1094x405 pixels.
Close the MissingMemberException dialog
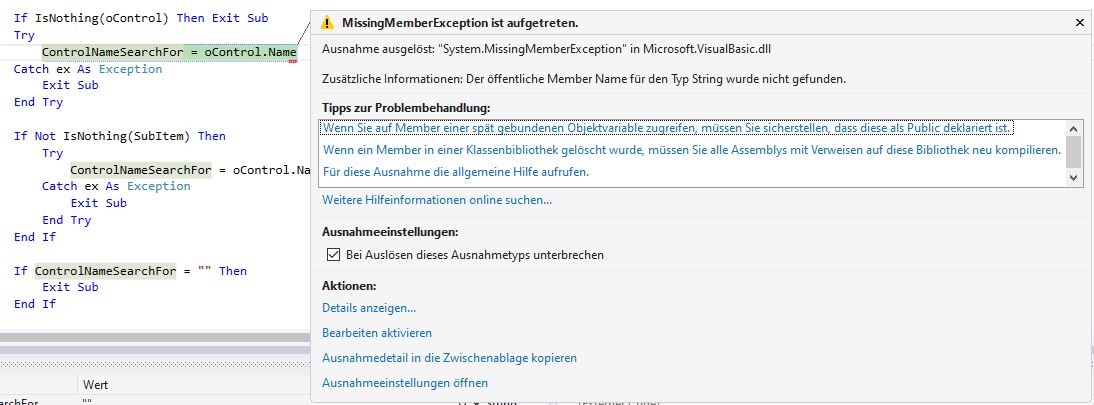tap(1078, 22)
